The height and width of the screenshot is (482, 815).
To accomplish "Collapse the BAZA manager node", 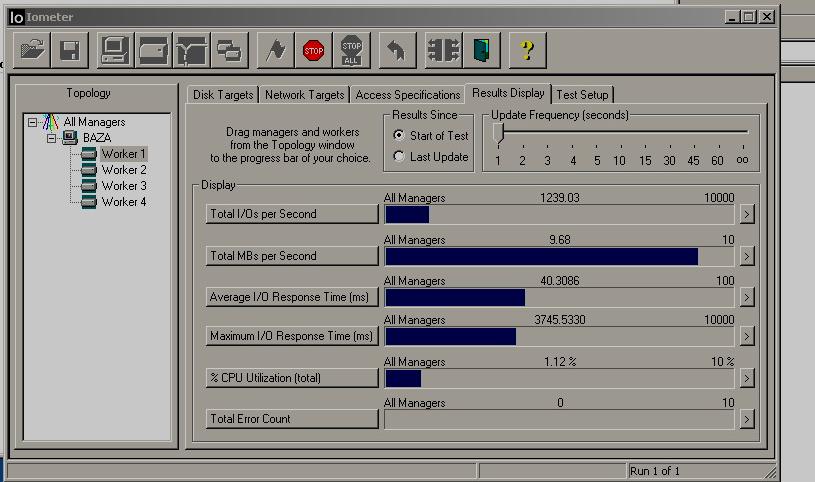I will (48, 138).
